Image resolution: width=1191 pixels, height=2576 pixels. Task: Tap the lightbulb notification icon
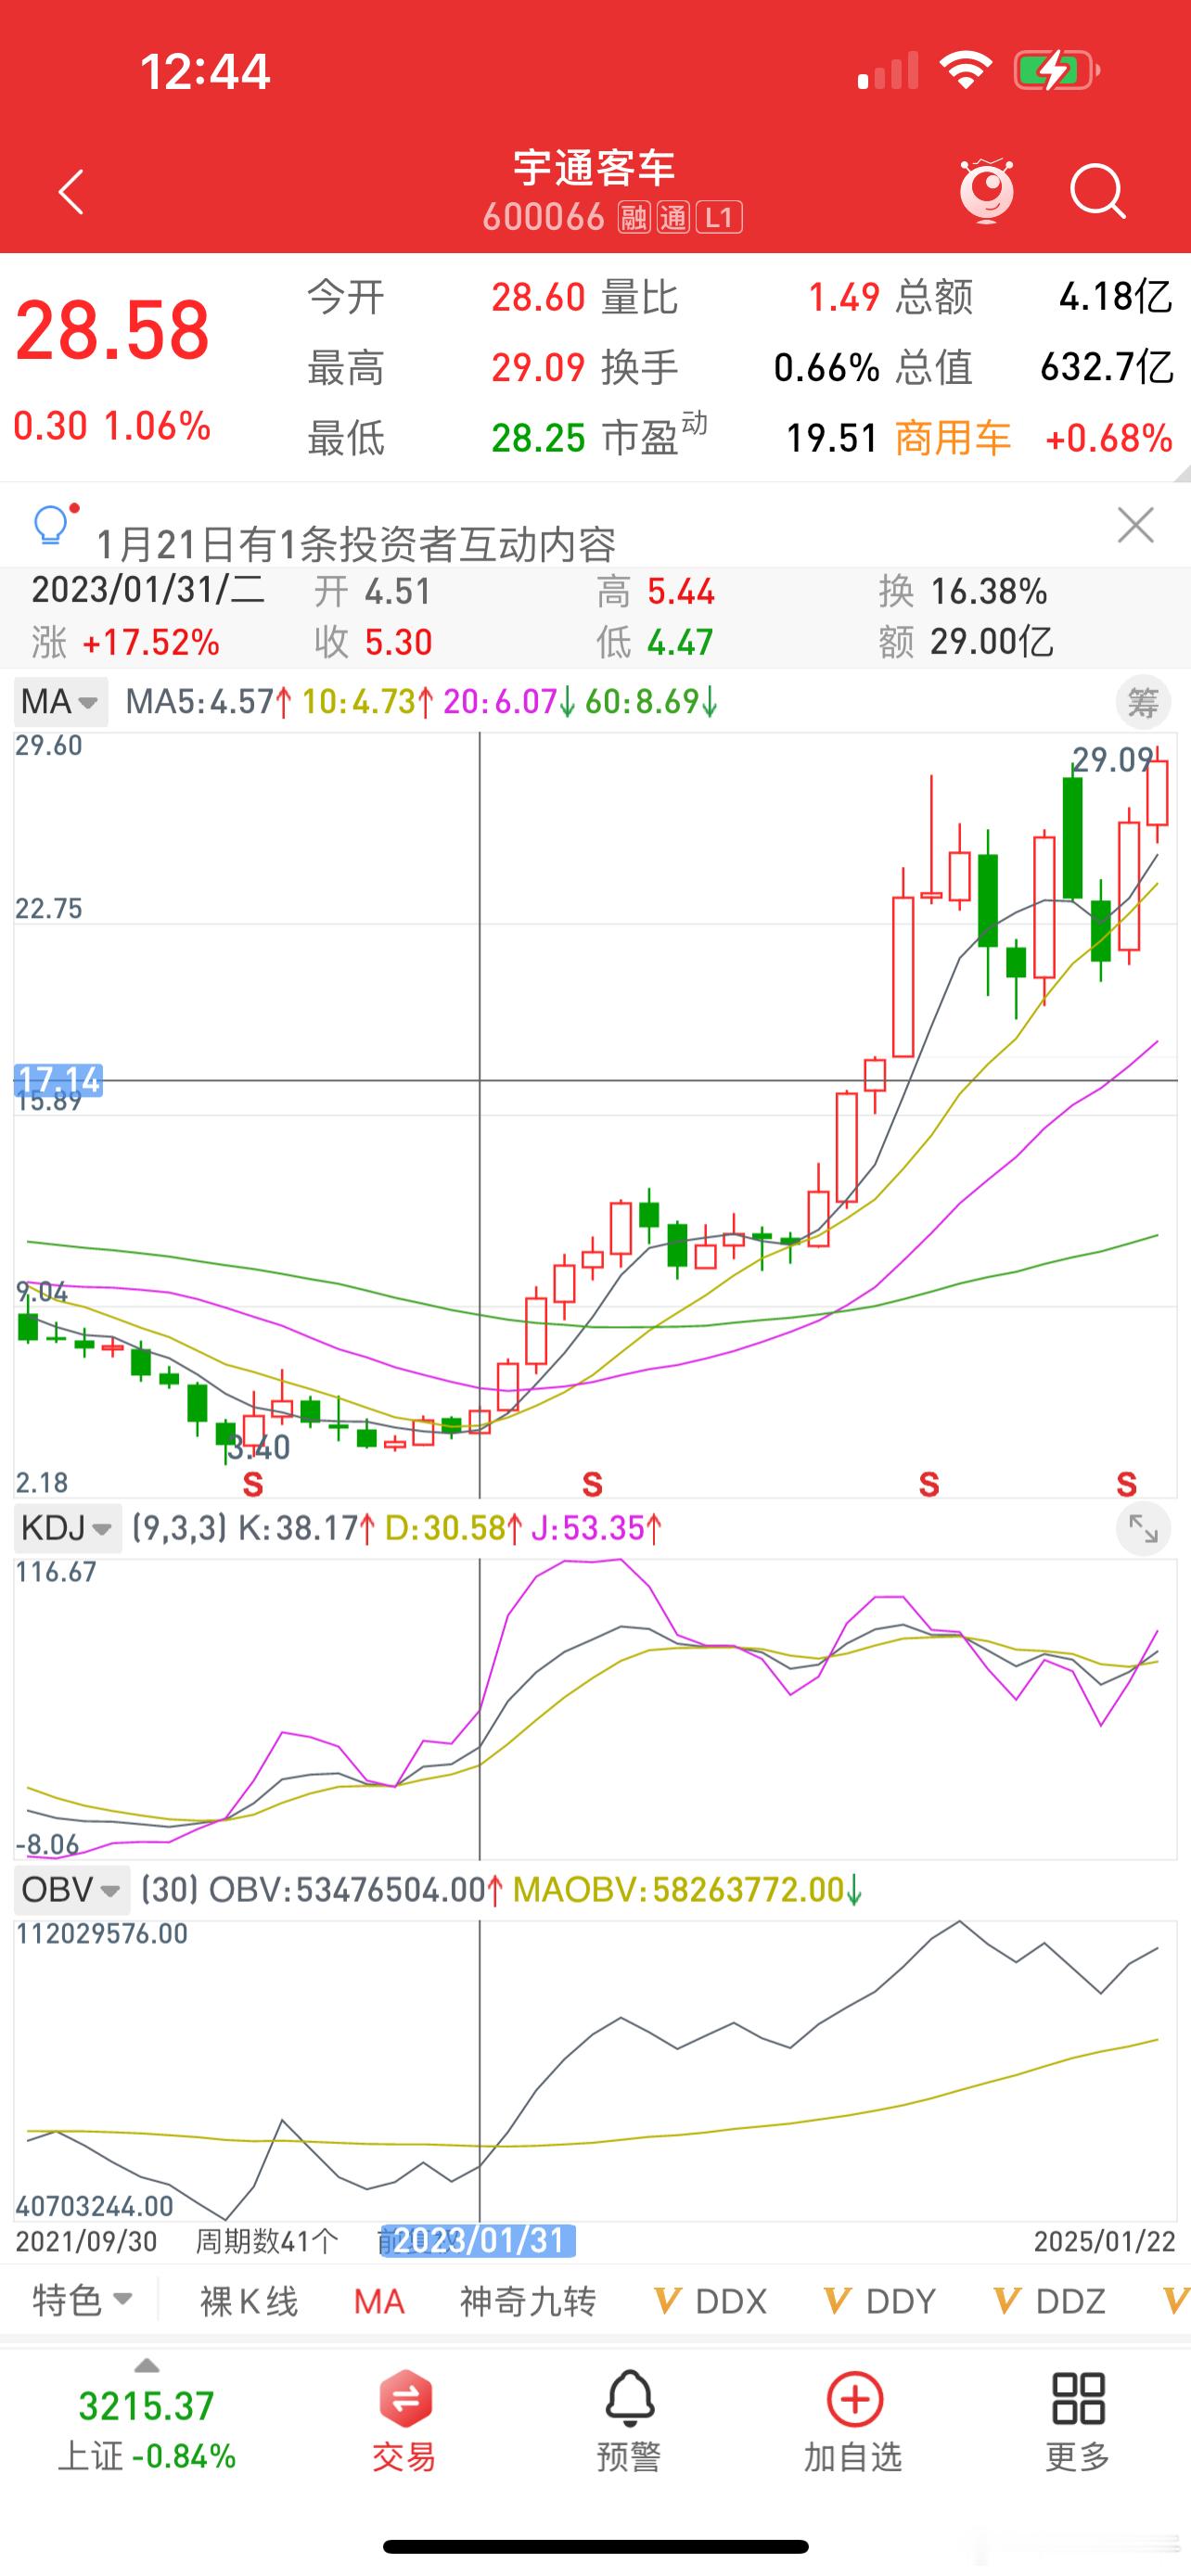(x=53, y=524)
